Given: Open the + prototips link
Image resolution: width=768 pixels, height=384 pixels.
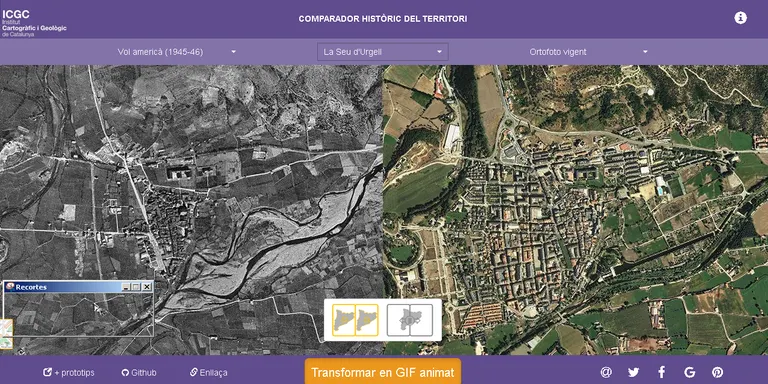Looking at the screenshot, I should pyautogui.click(x=69, y=373).
